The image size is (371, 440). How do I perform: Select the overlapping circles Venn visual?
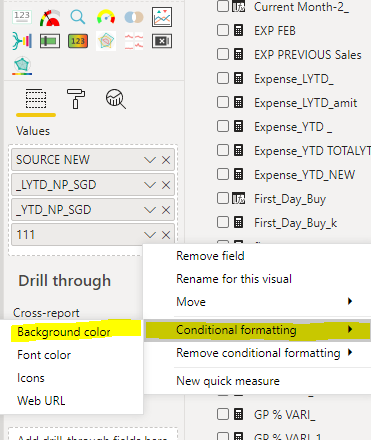click(134, 17)
